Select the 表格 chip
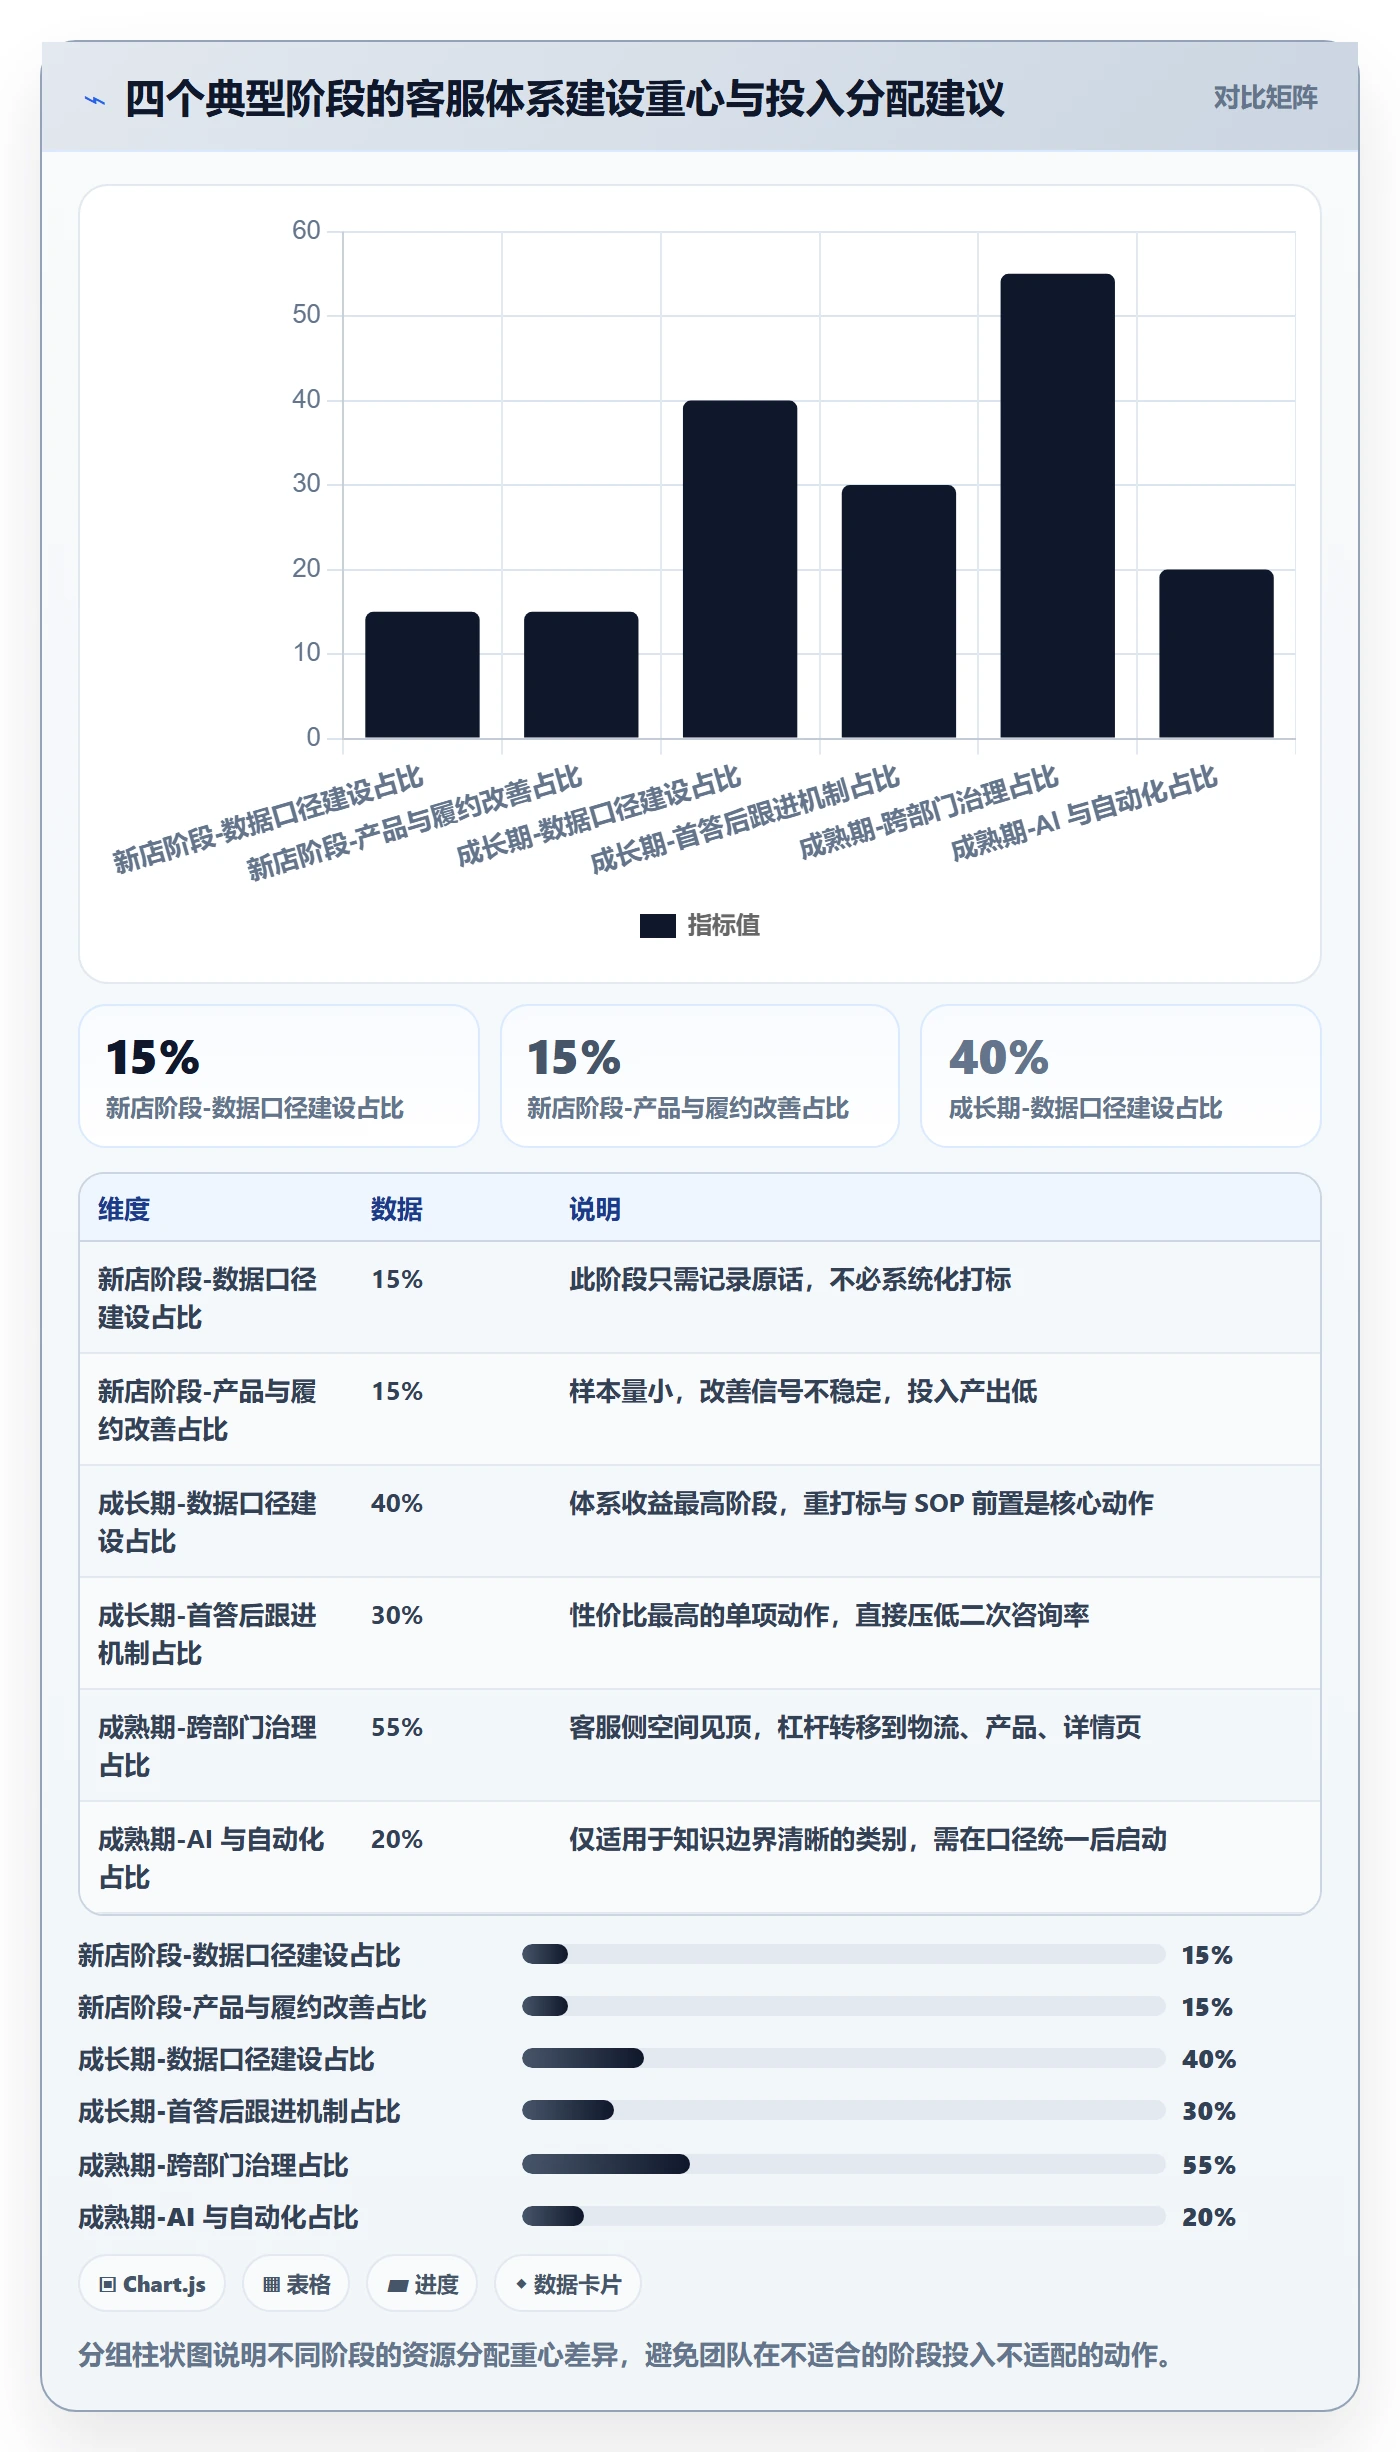The width and height of the screenshot is (1400, 2452). tap(296, 2284)
